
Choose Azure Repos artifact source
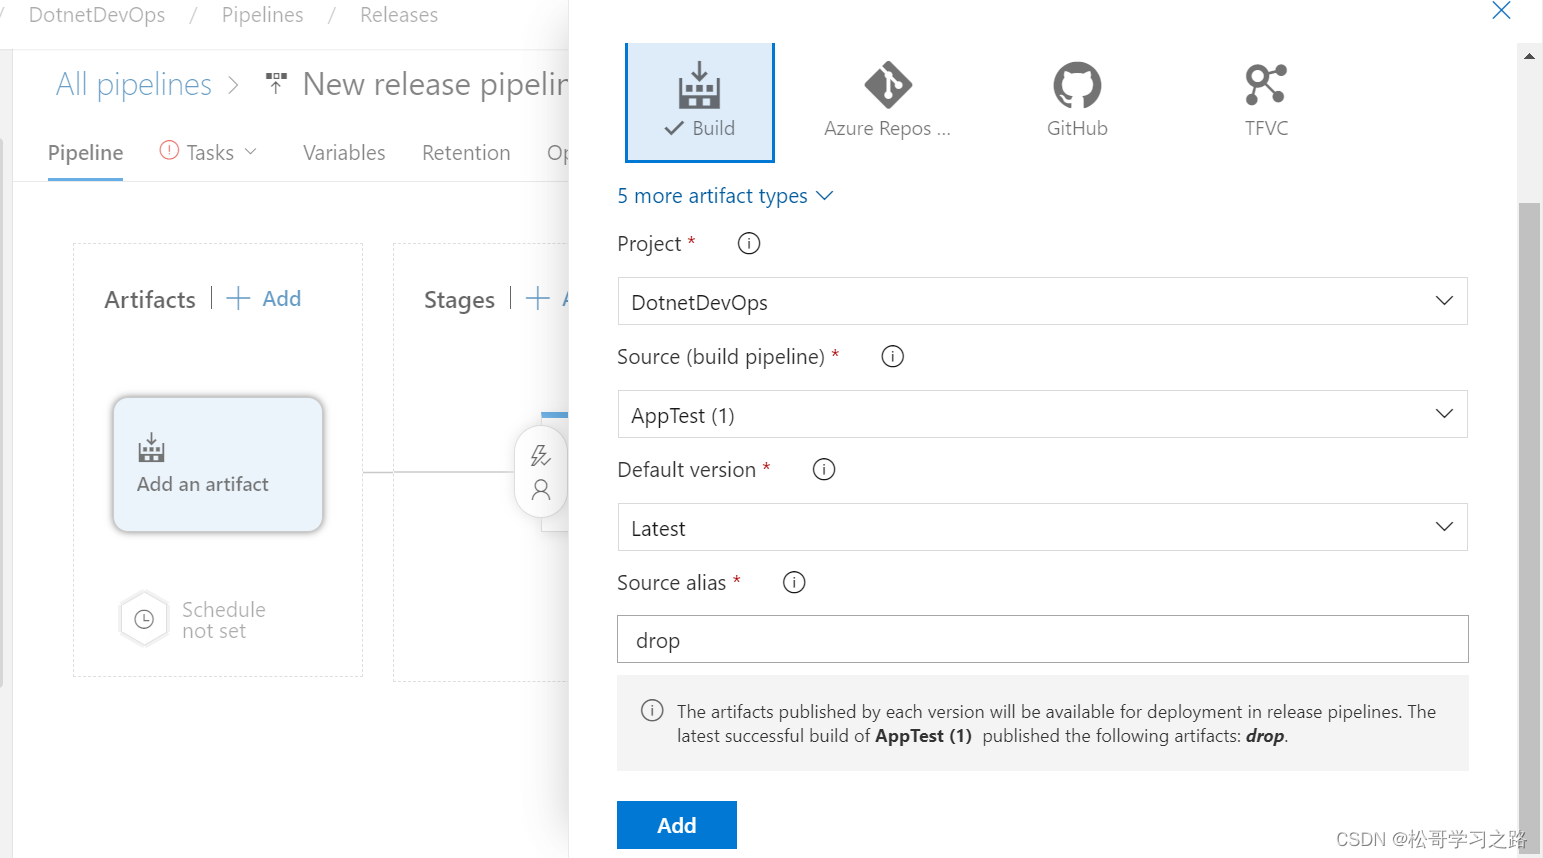(x=887, y=100)
